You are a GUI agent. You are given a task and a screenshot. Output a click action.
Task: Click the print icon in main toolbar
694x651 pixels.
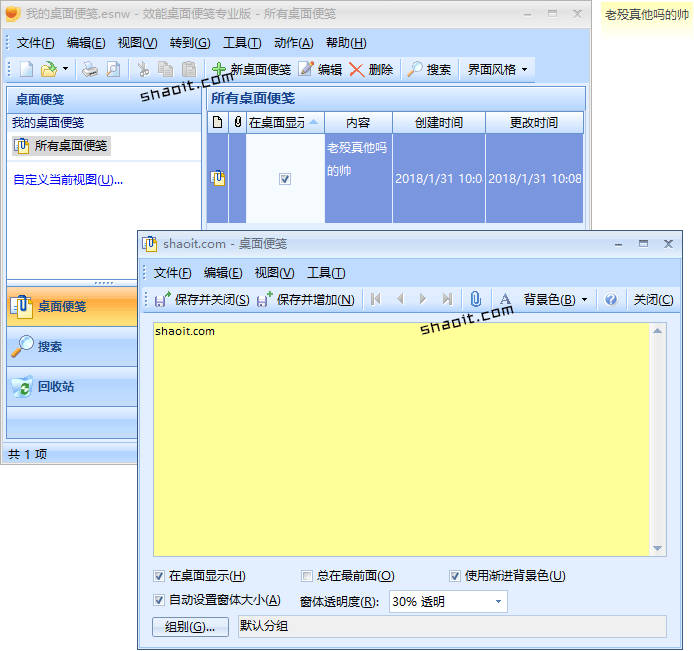pos(90,69)
